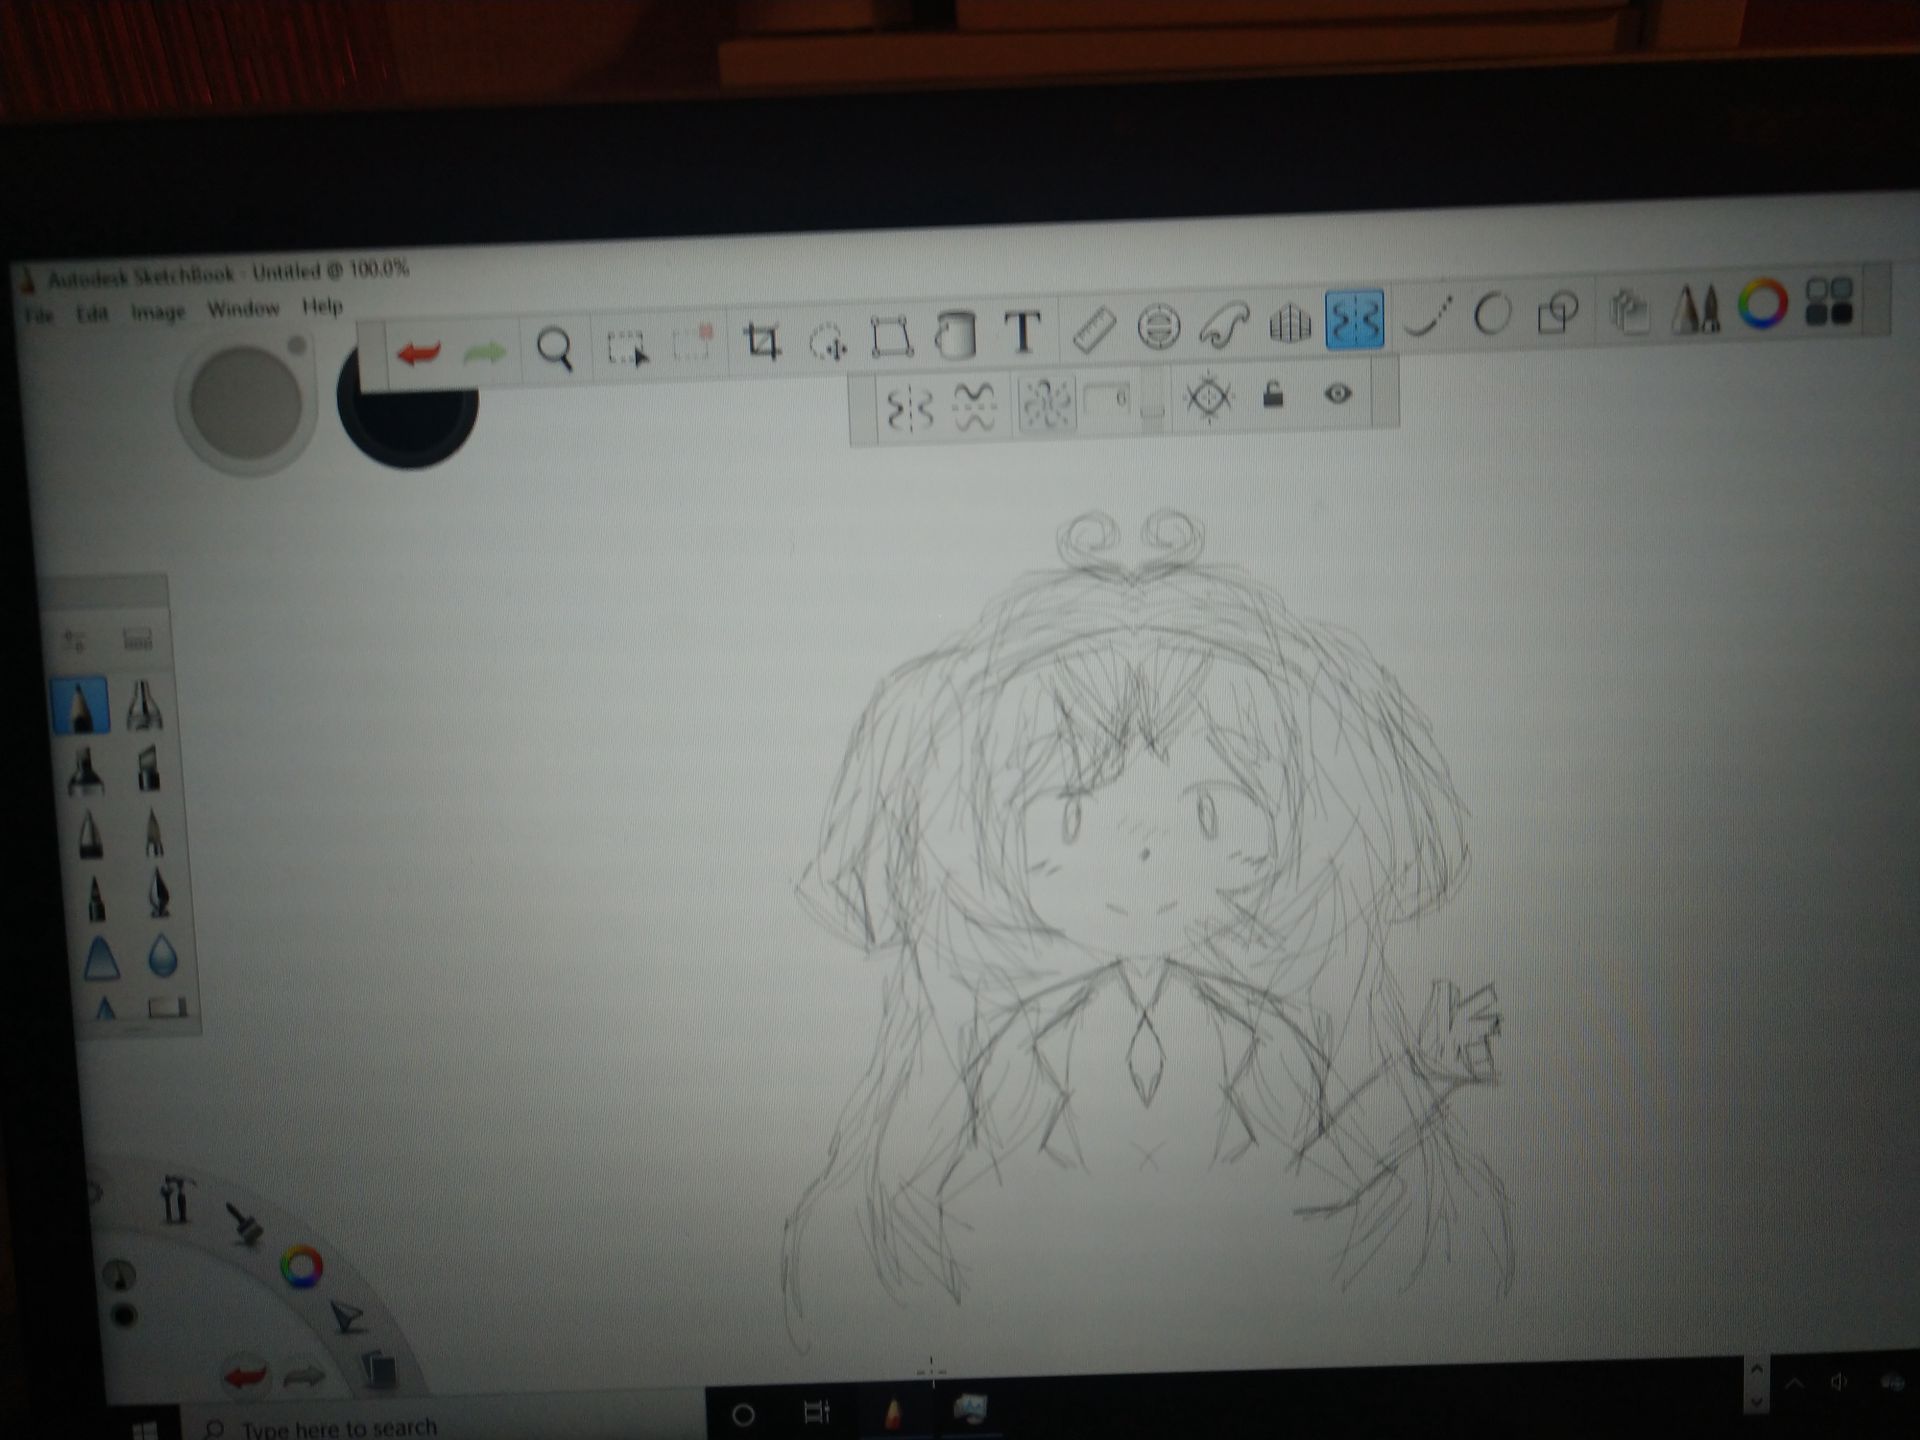Select the Ballpoint pen brush
Viewport: 1920px width, 1440px height.
click(x=90, y=835)
